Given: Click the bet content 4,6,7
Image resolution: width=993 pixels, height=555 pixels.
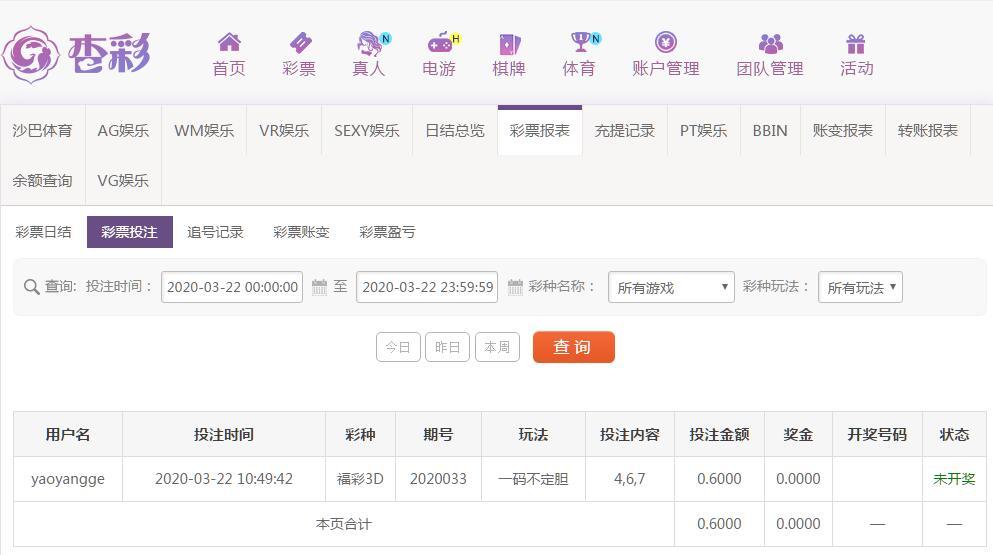Looking at the screenshot, I should pos(629,479).
